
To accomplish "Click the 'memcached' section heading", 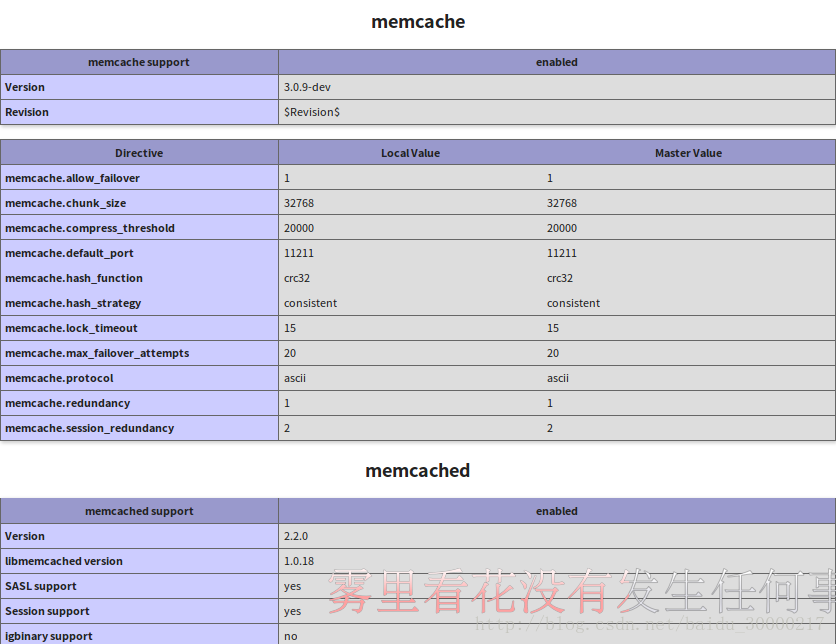I will [x=417, y=470].
